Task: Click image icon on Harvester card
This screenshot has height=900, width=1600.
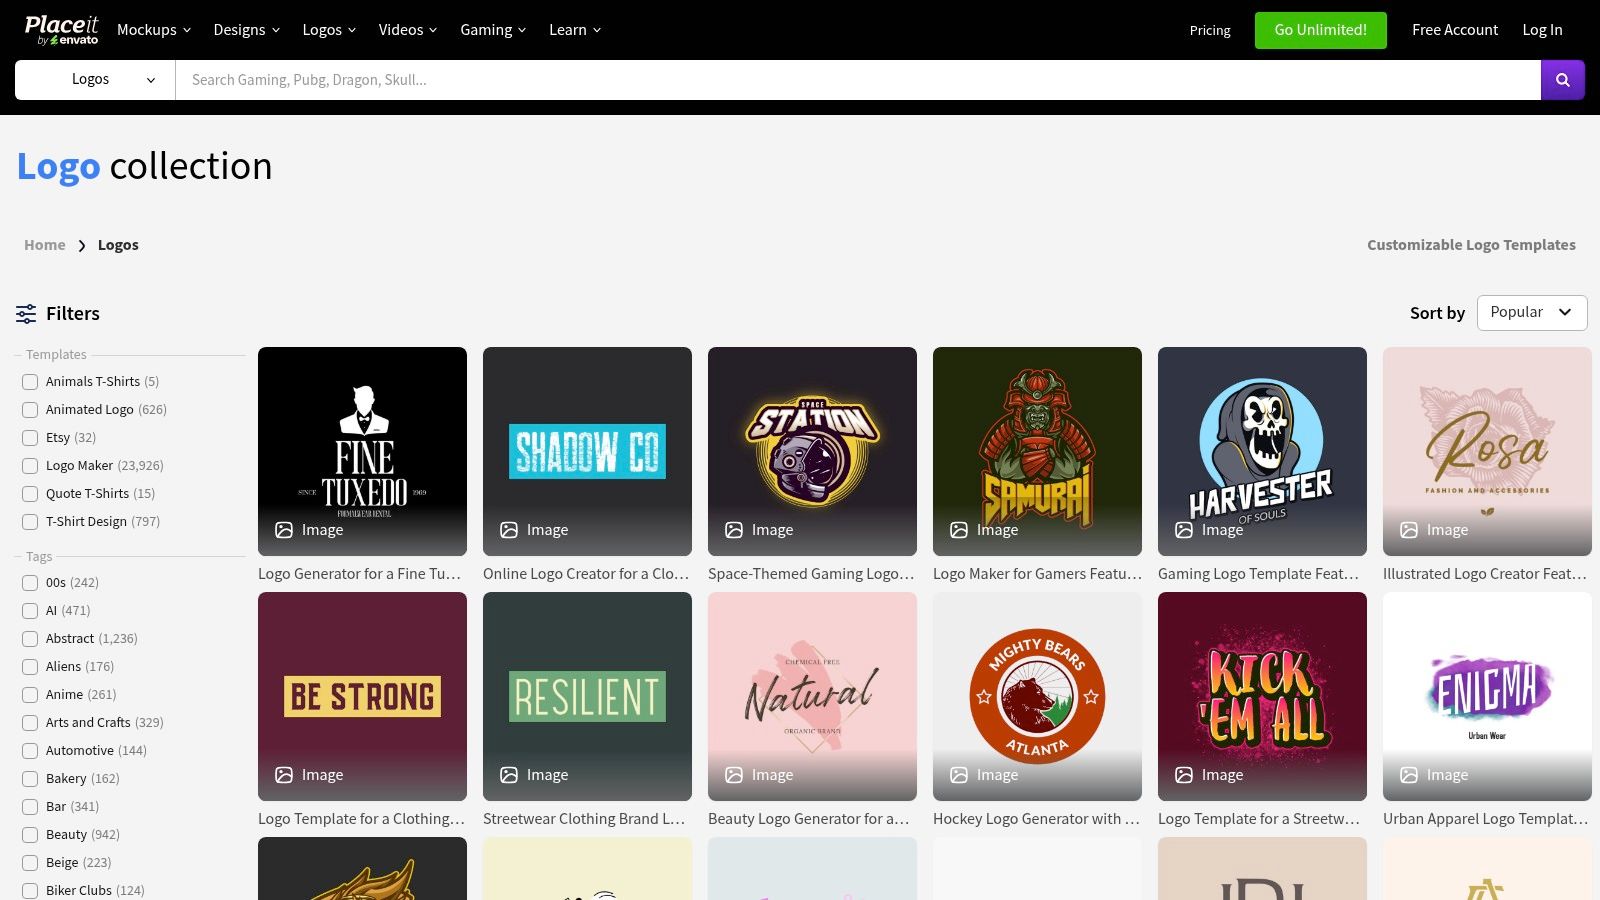Action: (x=1184, y=530)
